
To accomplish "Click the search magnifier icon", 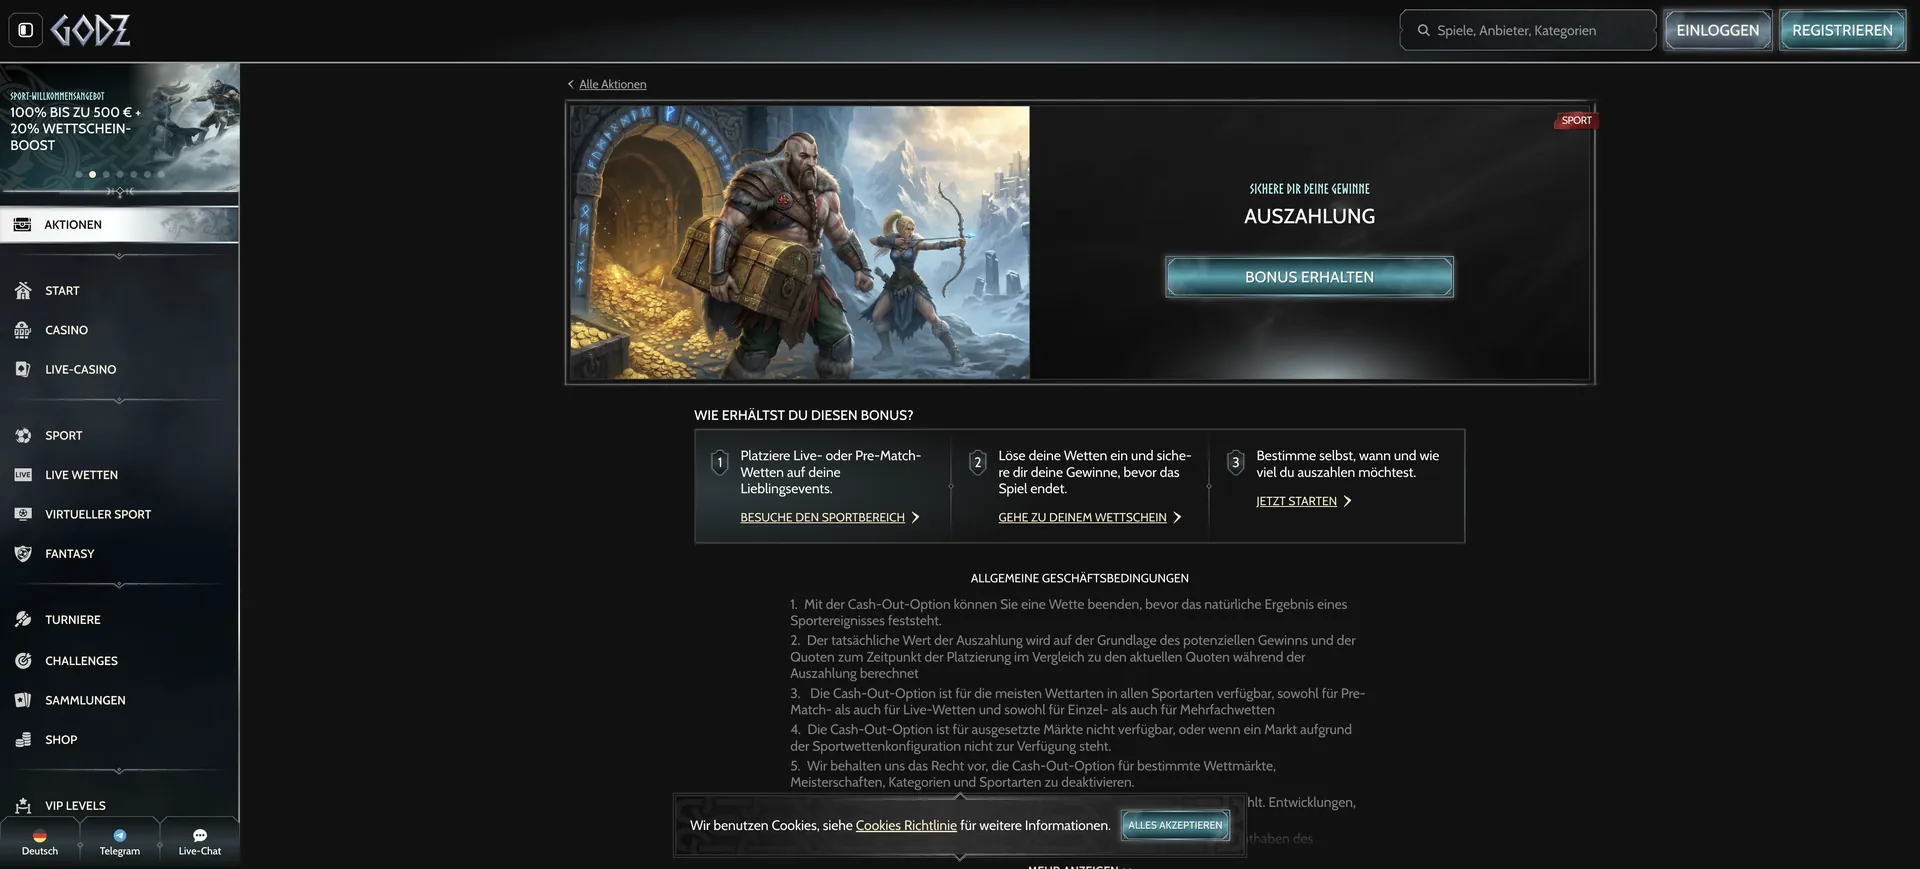I will [1423, 30].
